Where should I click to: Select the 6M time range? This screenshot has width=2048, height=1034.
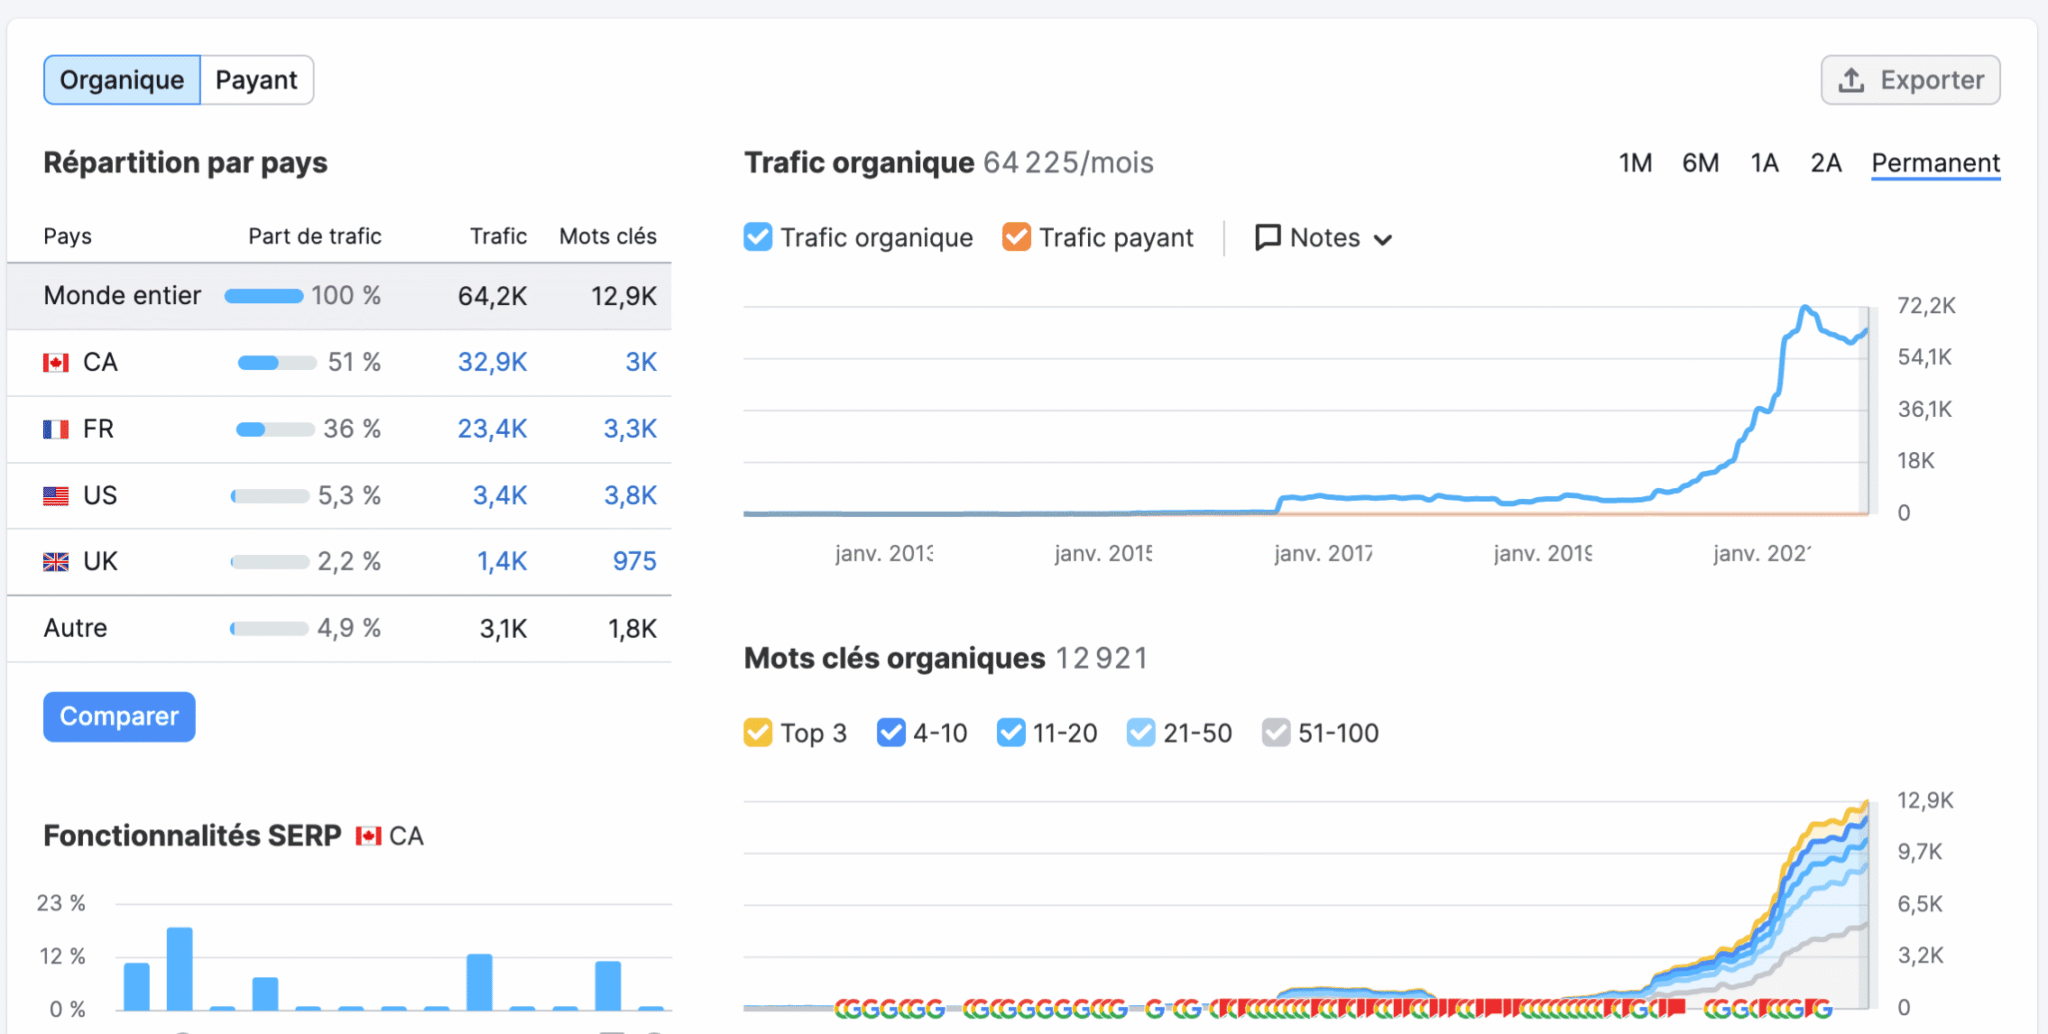[1700, 162]
